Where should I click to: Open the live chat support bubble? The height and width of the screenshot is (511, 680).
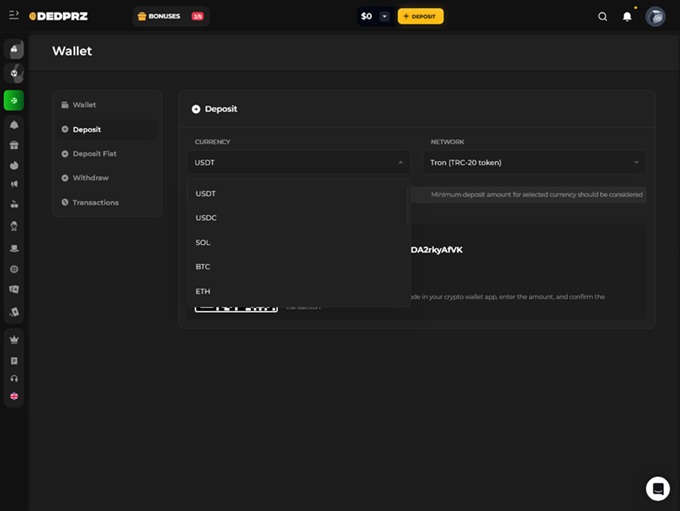pos(657,488)
